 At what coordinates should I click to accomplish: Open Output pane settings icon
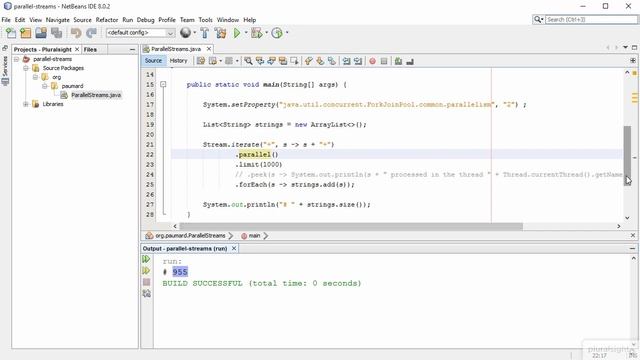pyautogui.click(x=147, y=293)
